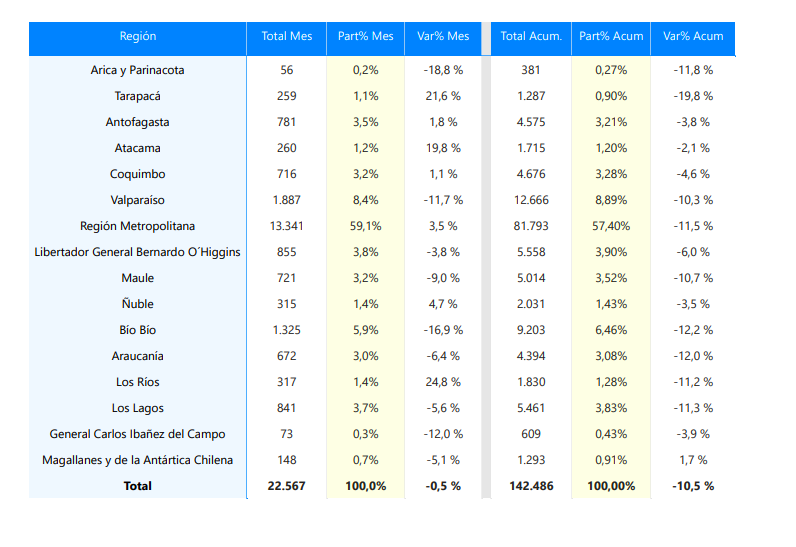The image size is (796, 547).
Task: Click the Total Acum. column header
Action: tap(531, 37)
